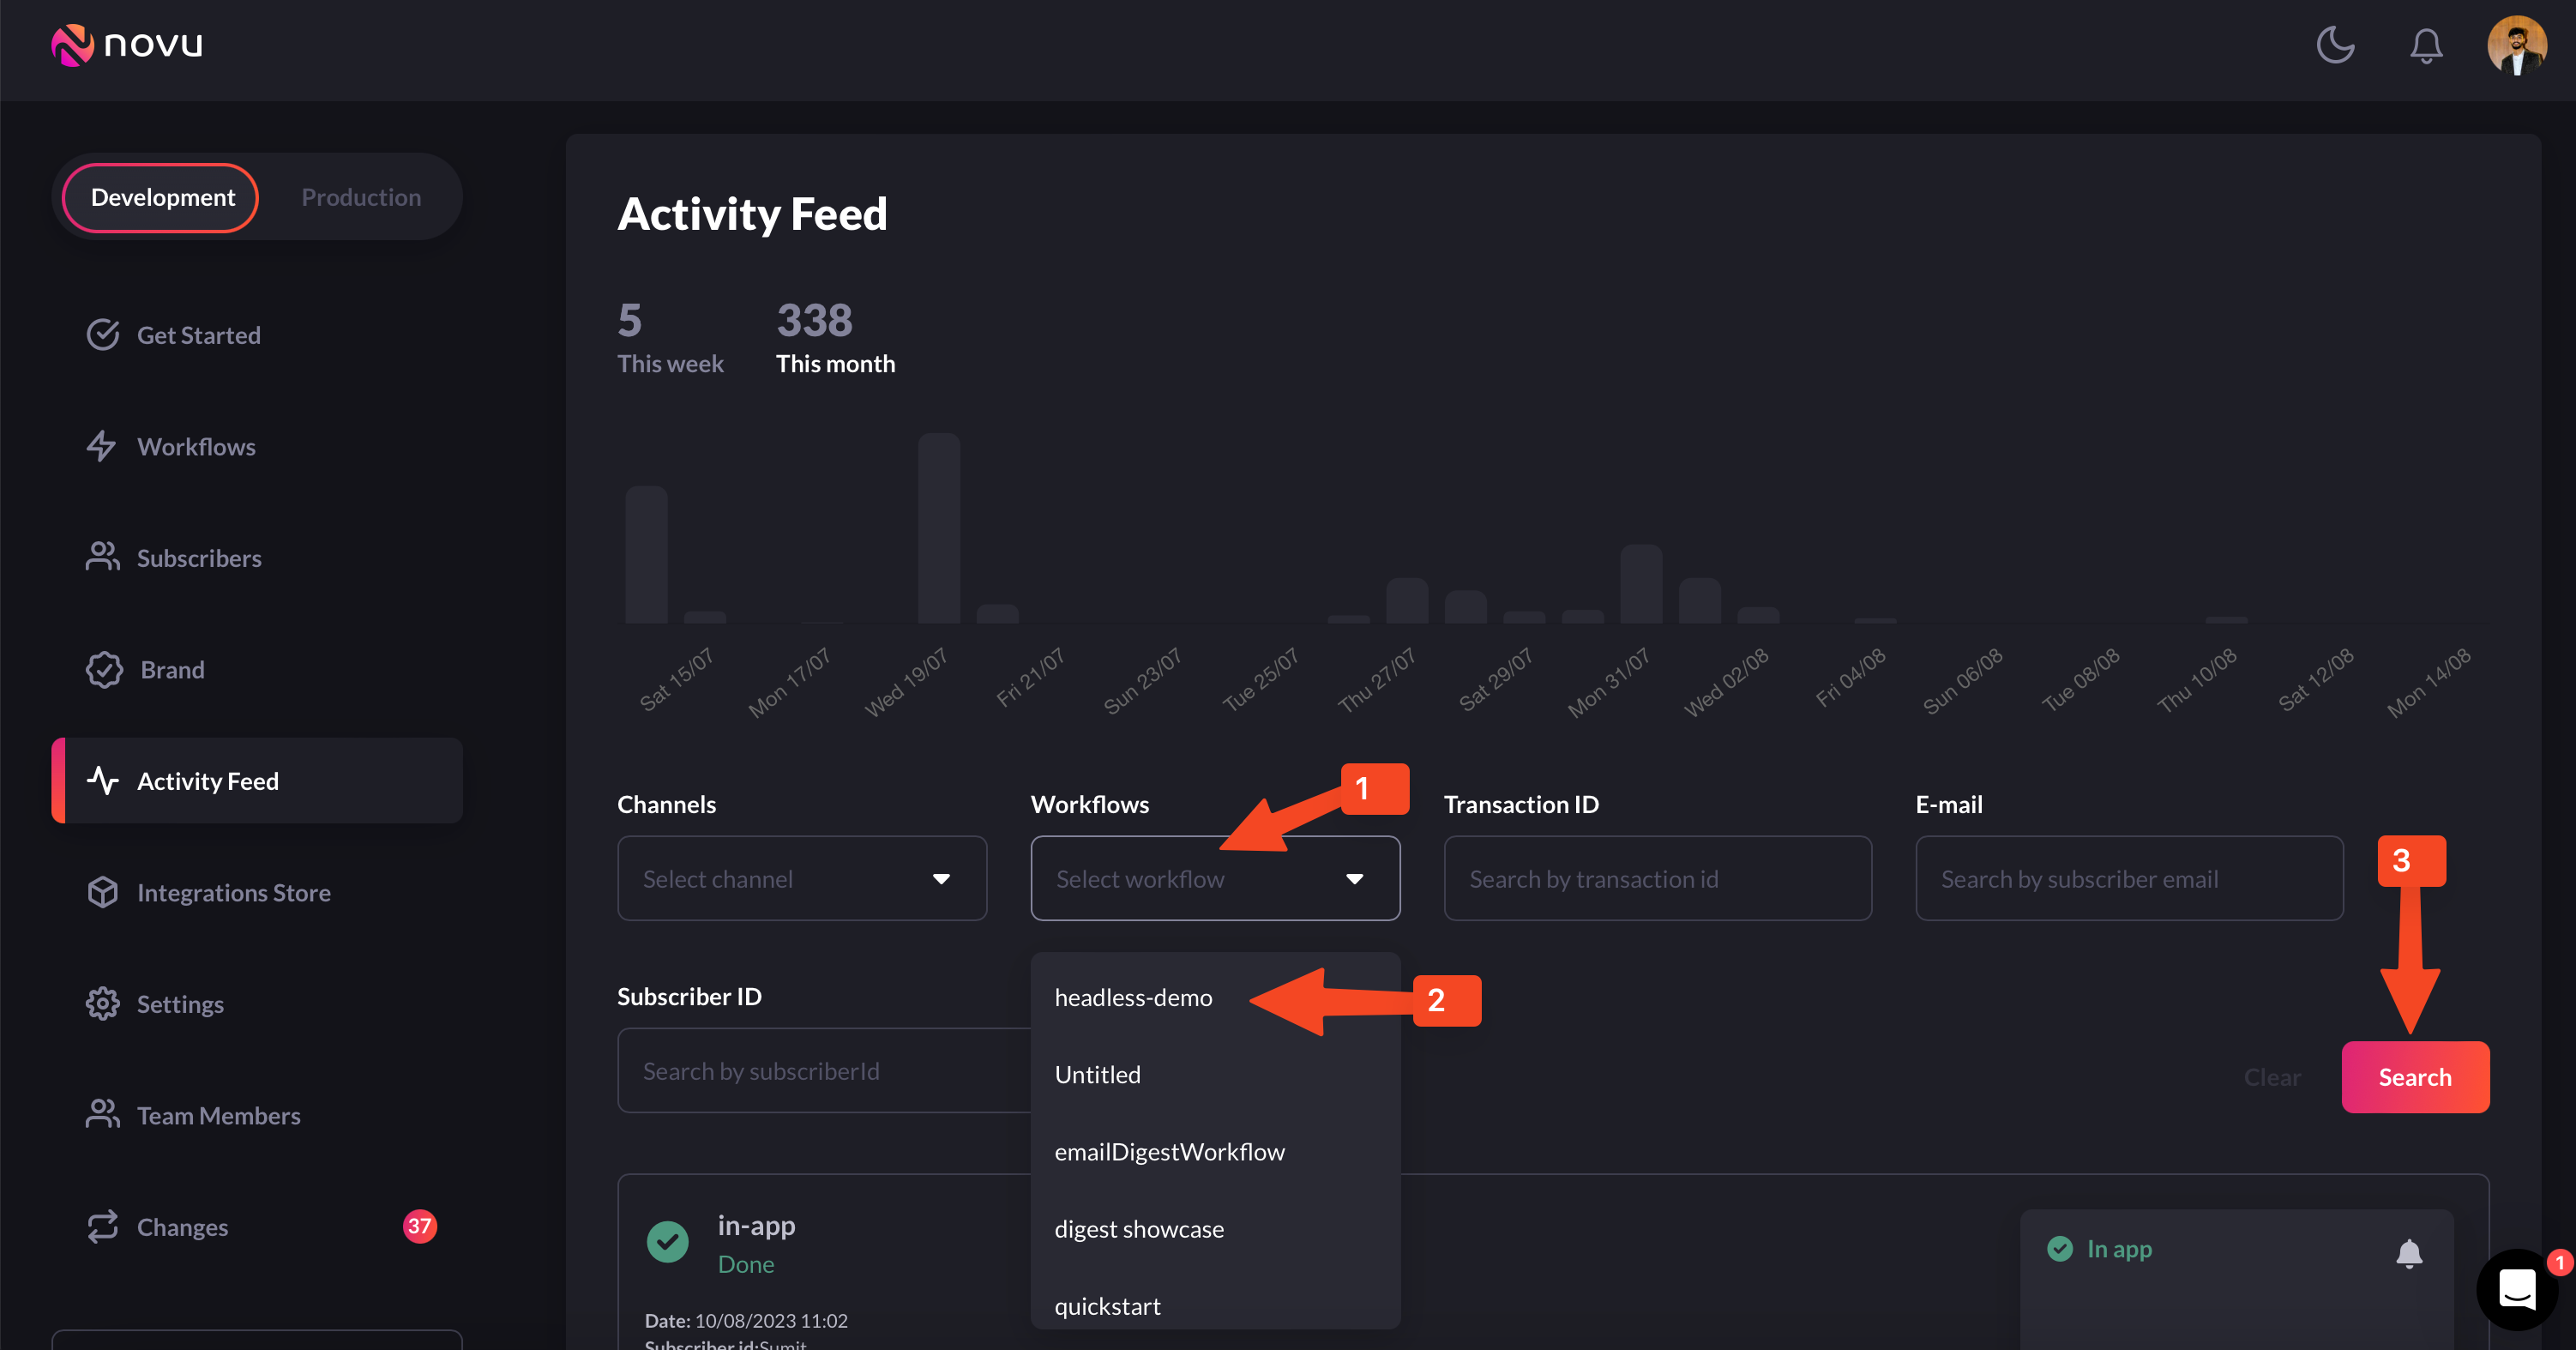Open the user avatar profile menu
The image size is (2576, 1350).
click(x=2516, y=45)
